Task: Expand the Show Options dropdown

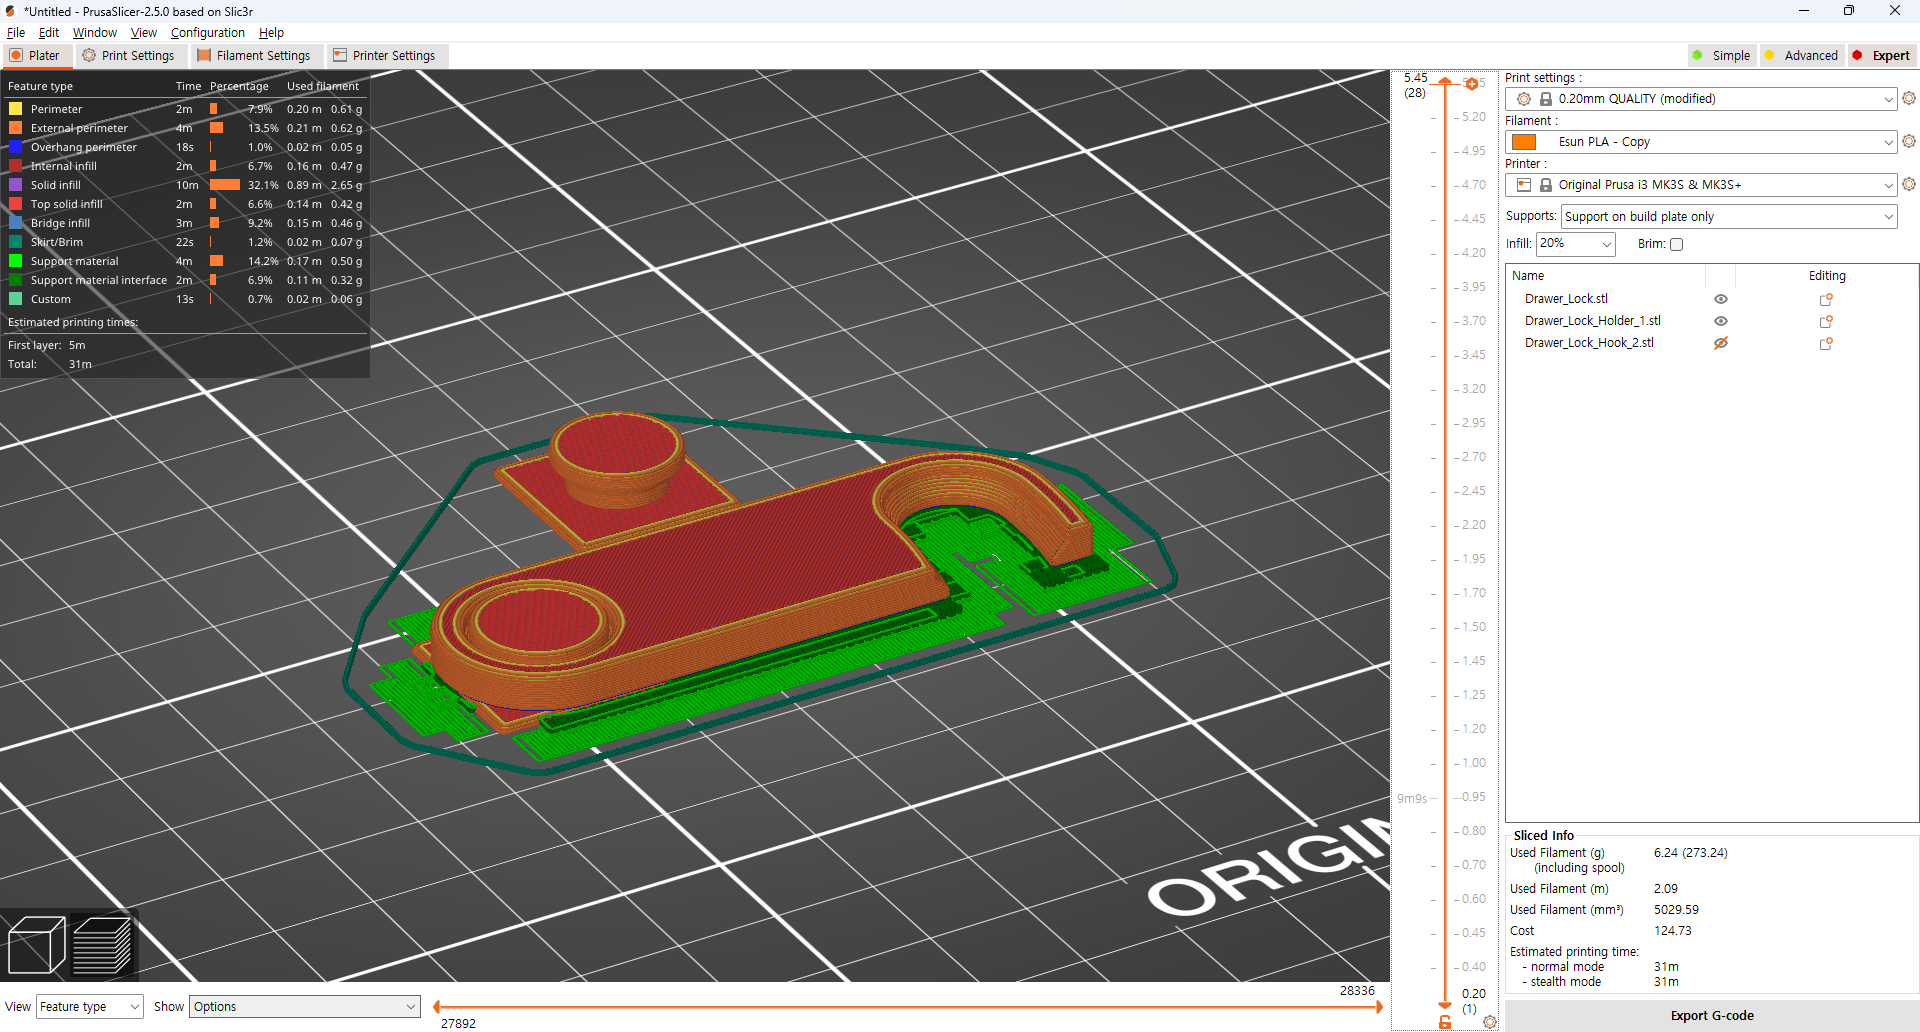Action: (305, 1007)
